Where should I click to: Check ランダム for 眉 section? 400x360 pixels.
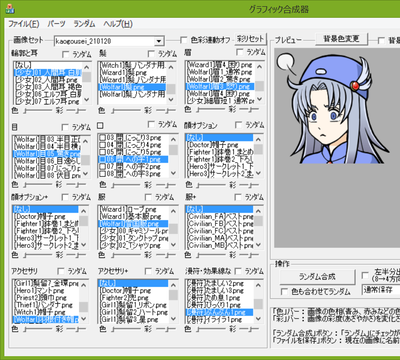[x=239, y=52]
